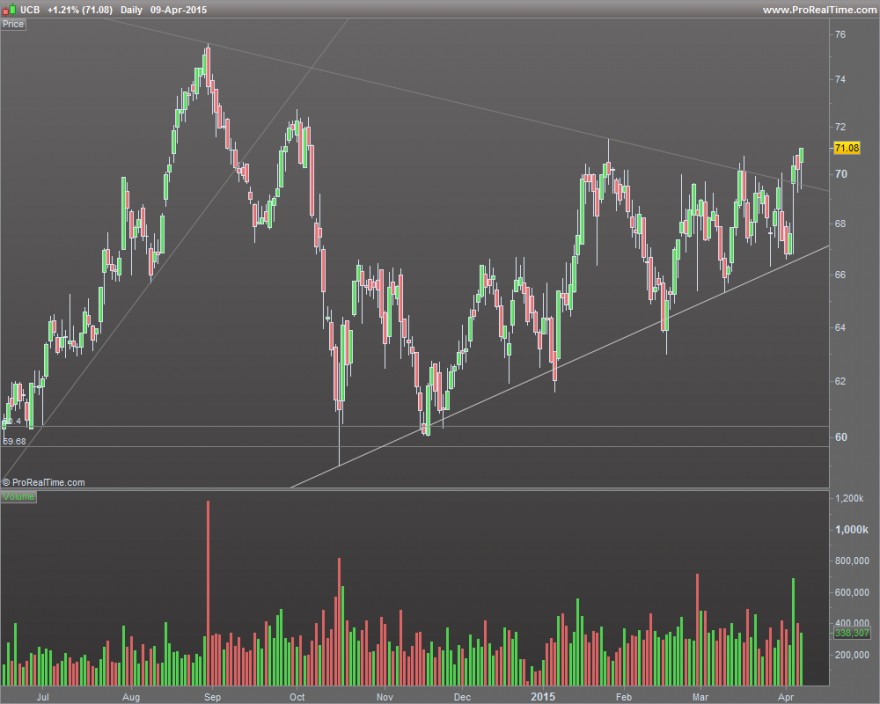This screenshot has height=704, width=880.
Task: Click the Feb month label
Action: [x=624, y=697]
